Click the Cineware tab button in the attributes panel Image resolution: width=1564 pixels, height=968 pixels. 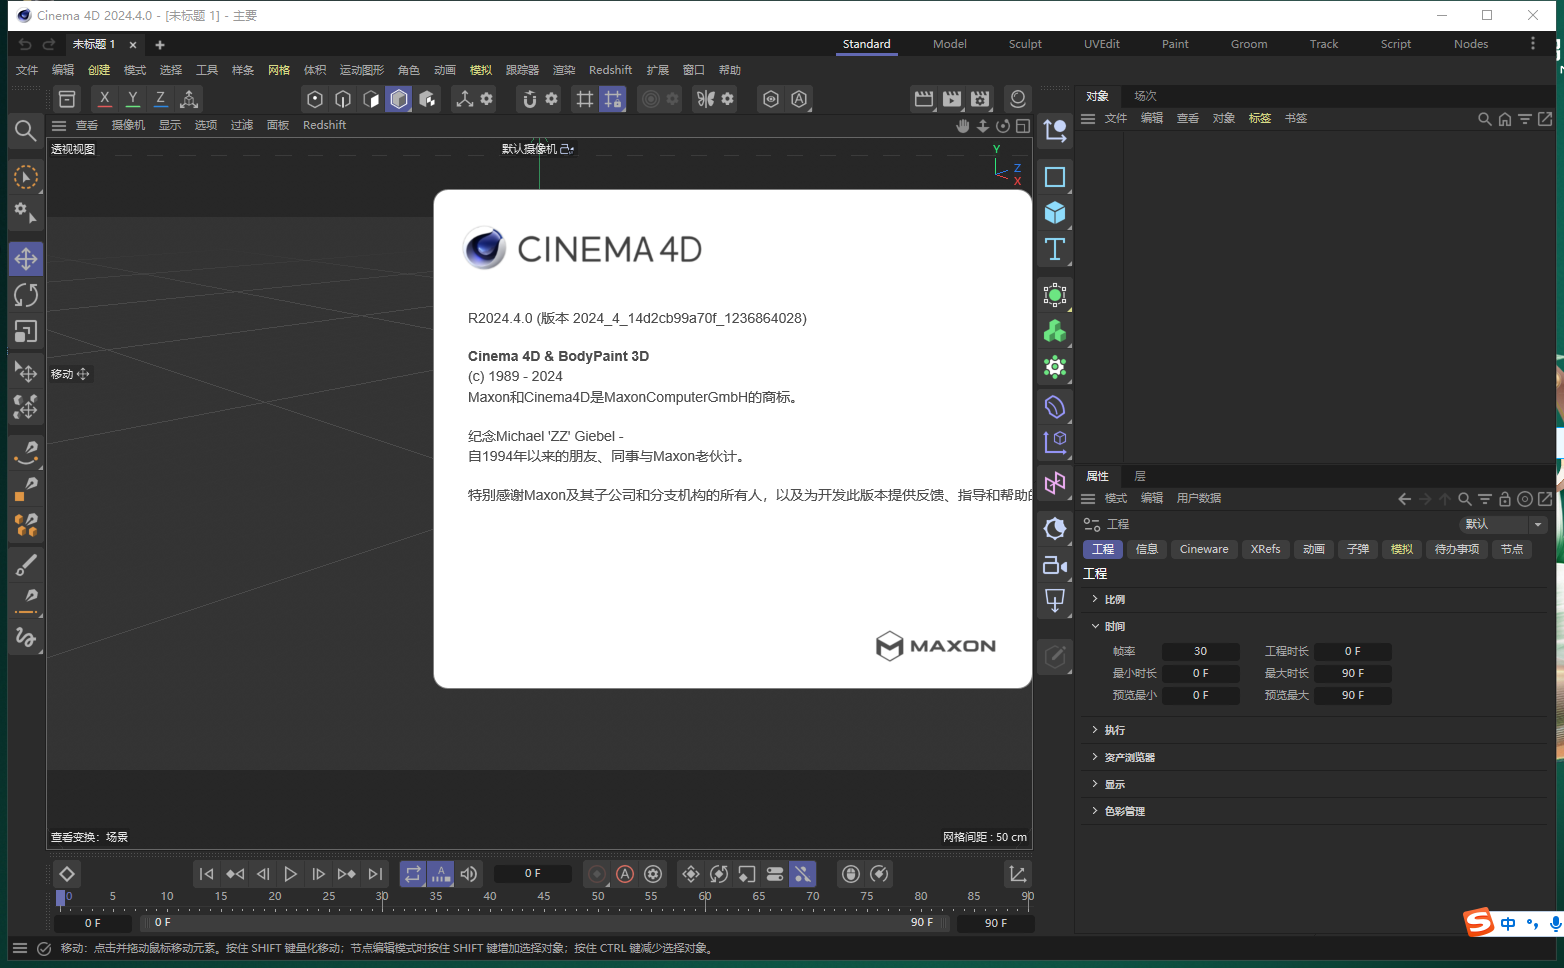point(1204,549)
